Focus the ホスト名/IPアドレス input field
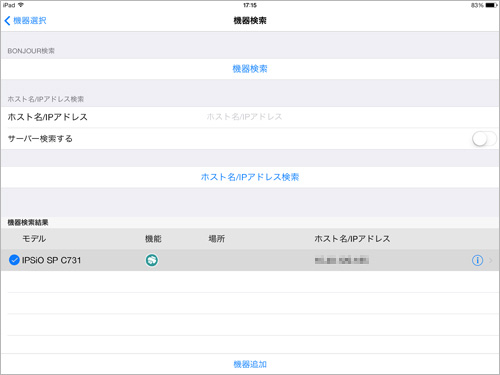 350,117
